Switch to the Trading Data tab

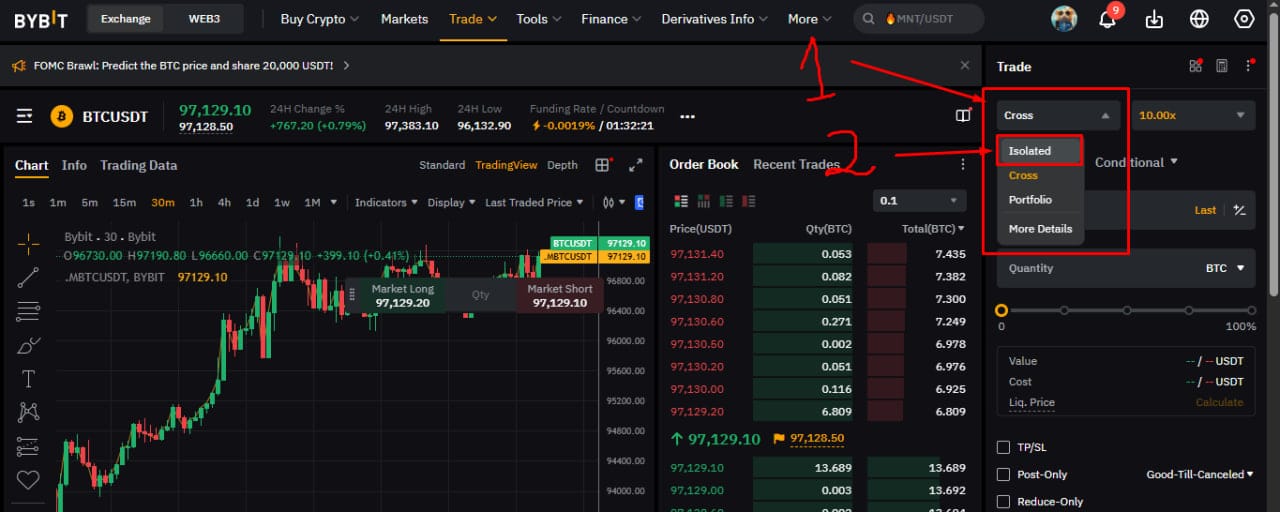point(138,165)
